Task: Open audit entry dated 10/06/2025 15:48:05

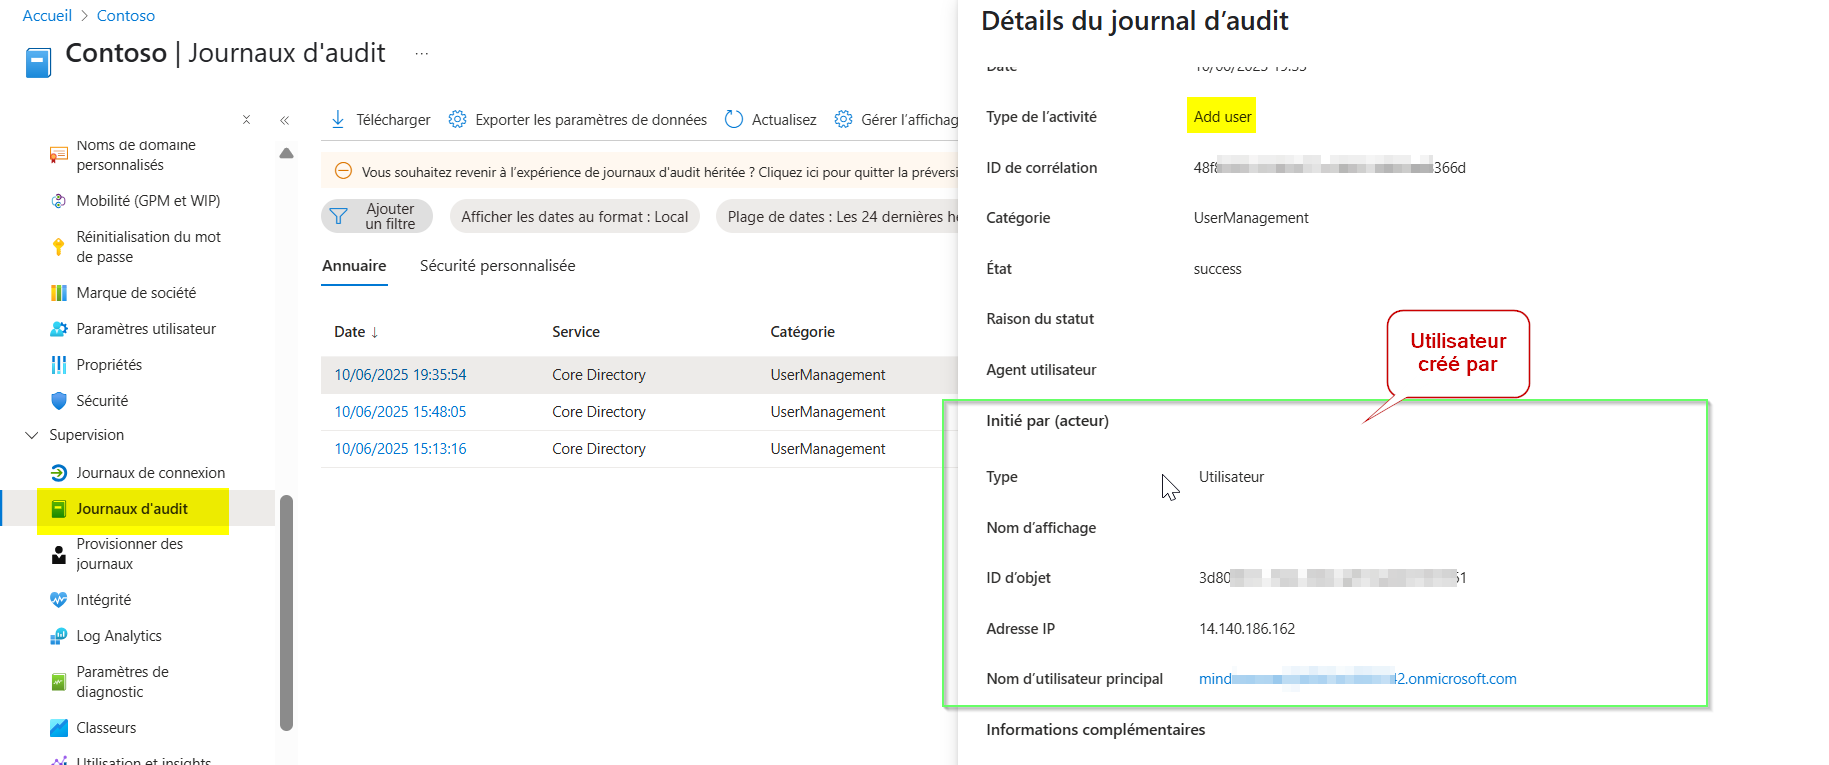Action: pos(400,412)
